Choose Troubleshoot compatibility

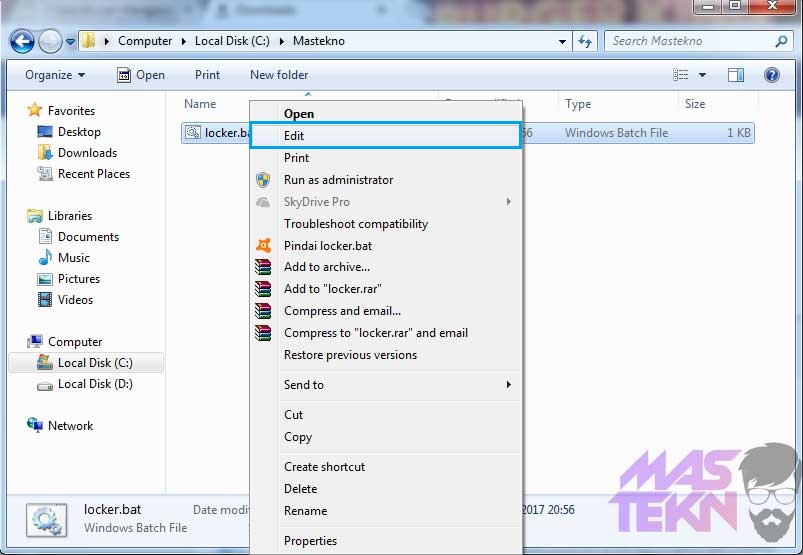tap(386, 224)
